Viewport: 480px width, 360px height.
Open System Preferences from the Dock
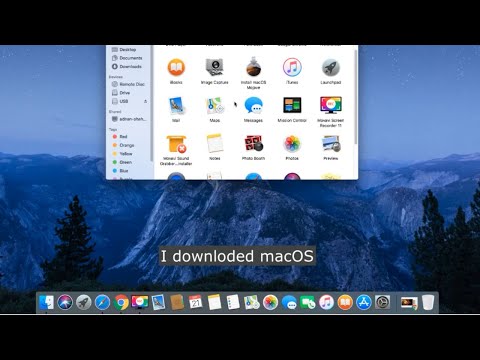[382, 303]
